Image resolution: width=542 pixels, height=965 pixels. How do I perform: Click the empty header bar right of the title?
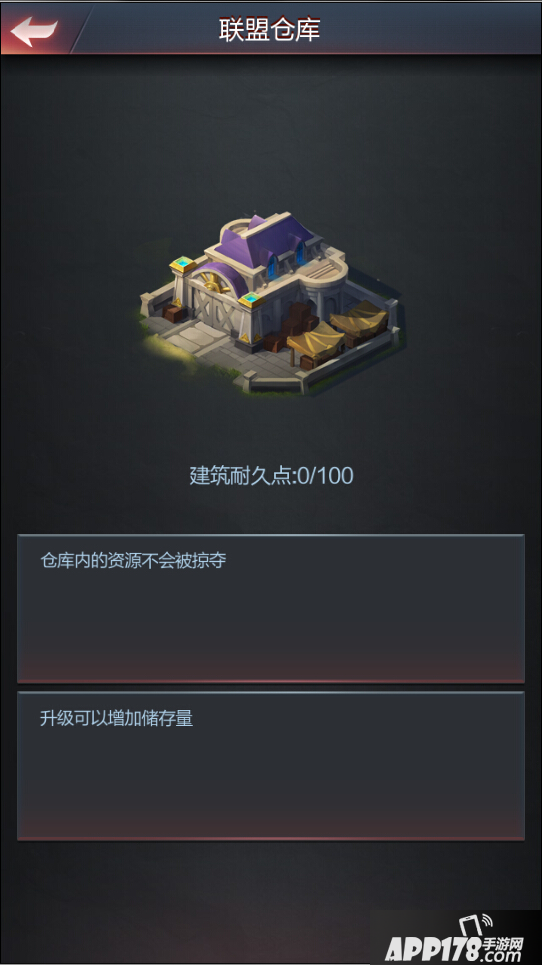431,30
